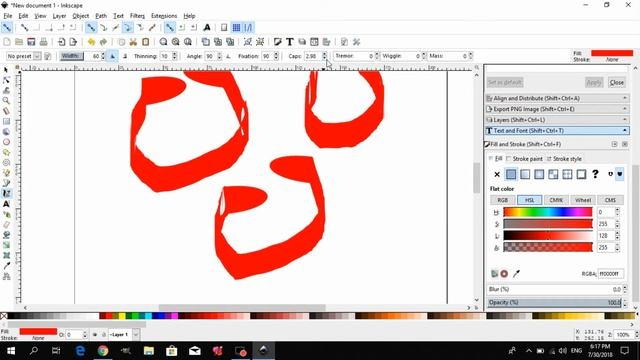Select the Node edit tool
This screenshot has width=640, height=360.
pos(6,80)
